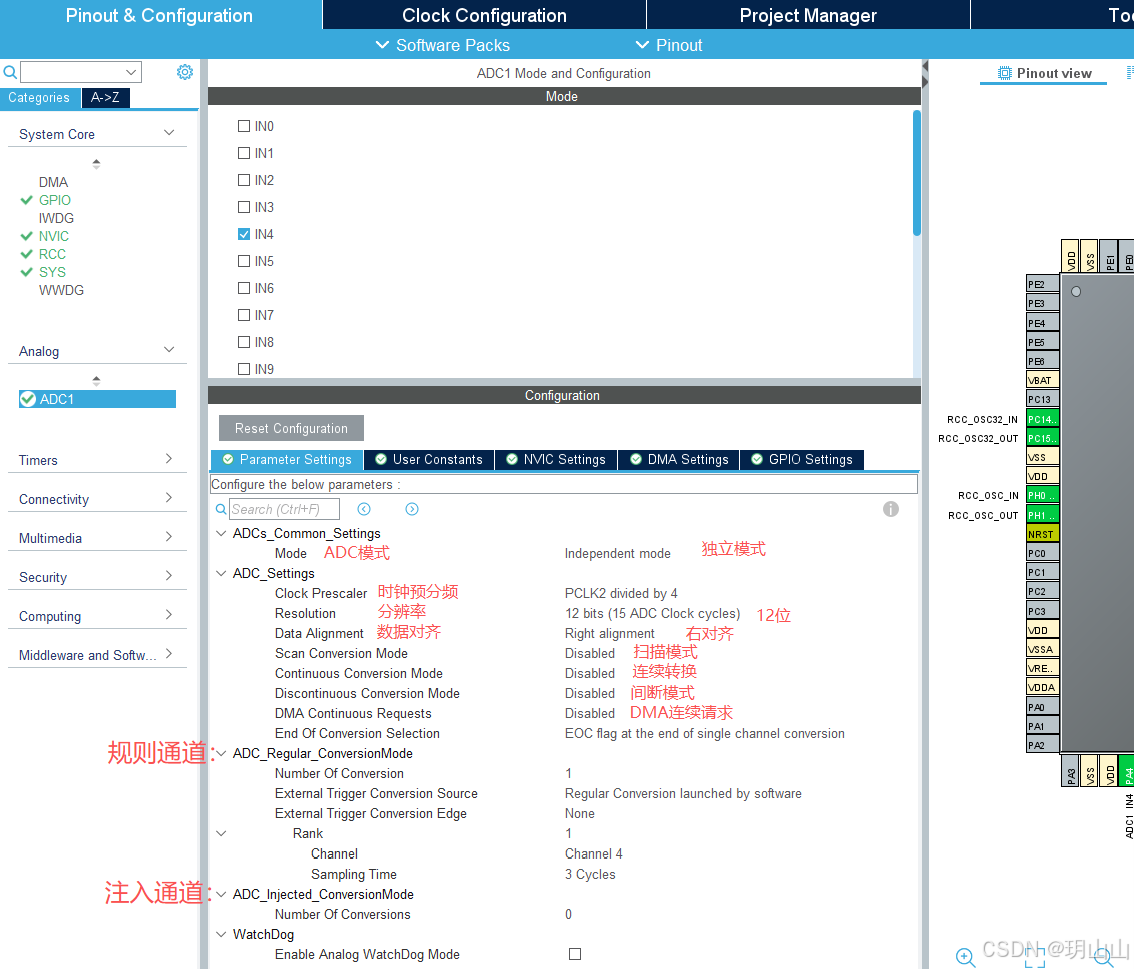The height and width of the screenshot is (969, 1134).
Task: Zoom in on the pinout view
Action: click(x=964, y=957)
